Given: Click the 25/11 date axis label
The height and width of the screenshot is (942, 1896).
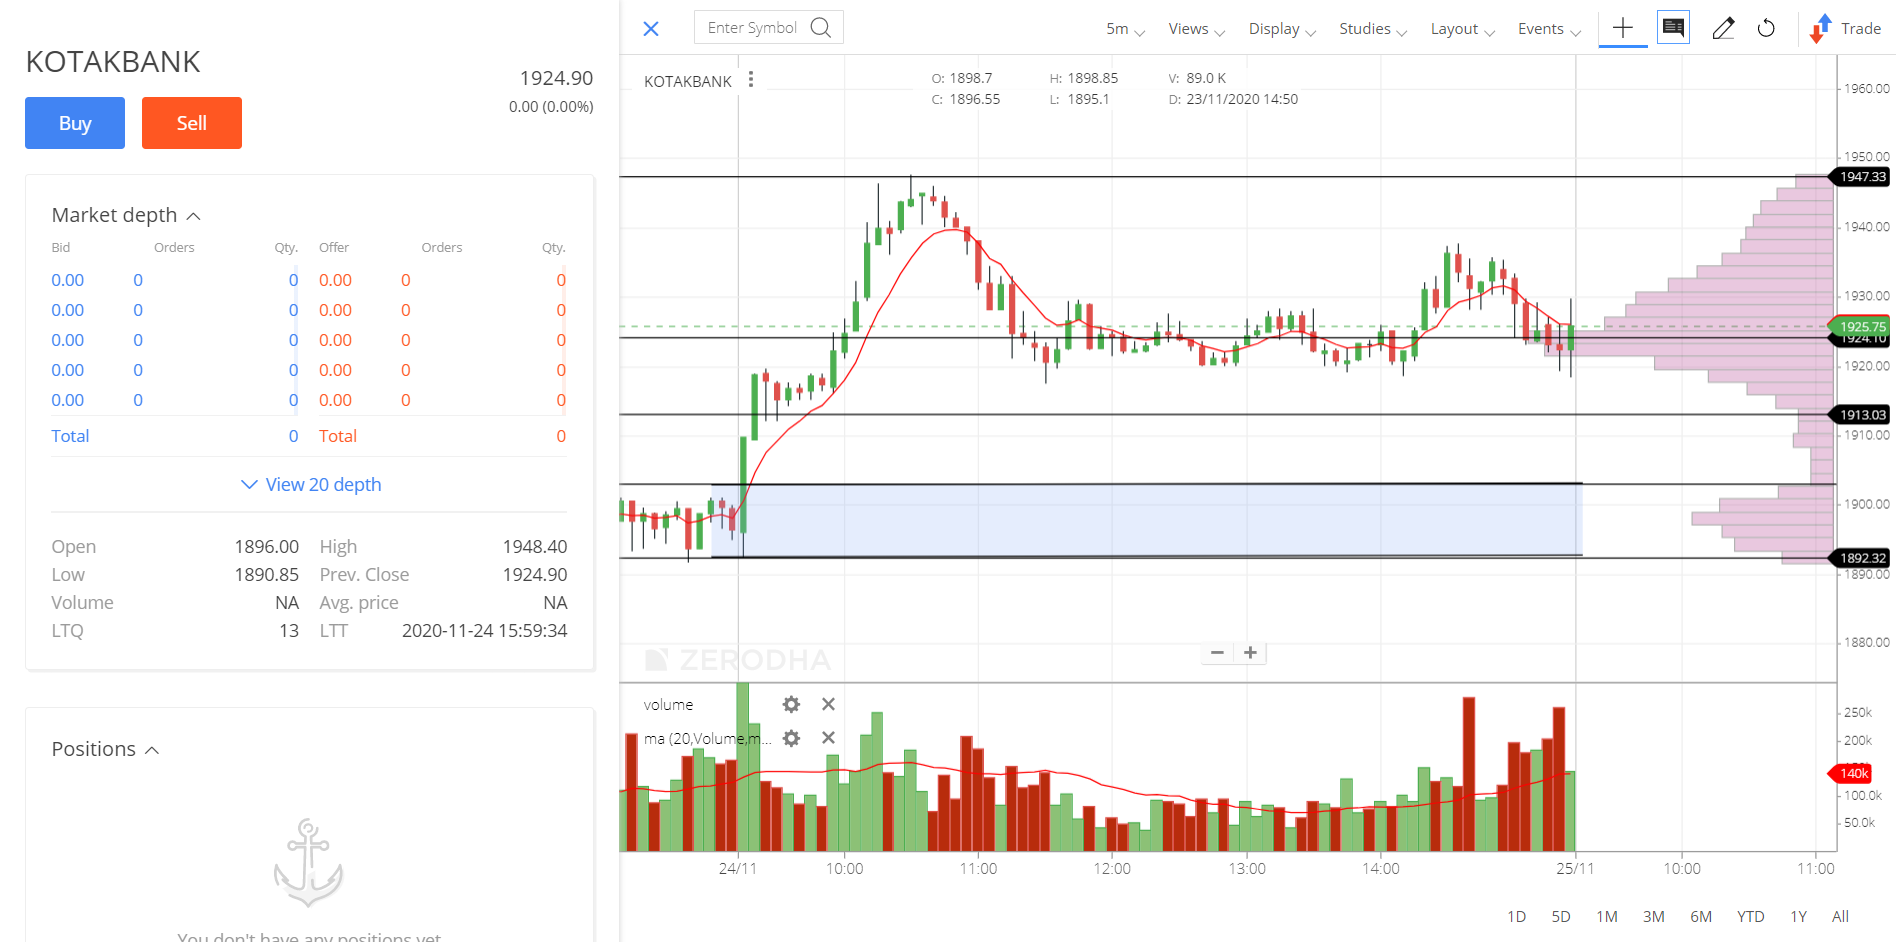Looking at the screenshot, I should click(x=1575, y=869).
